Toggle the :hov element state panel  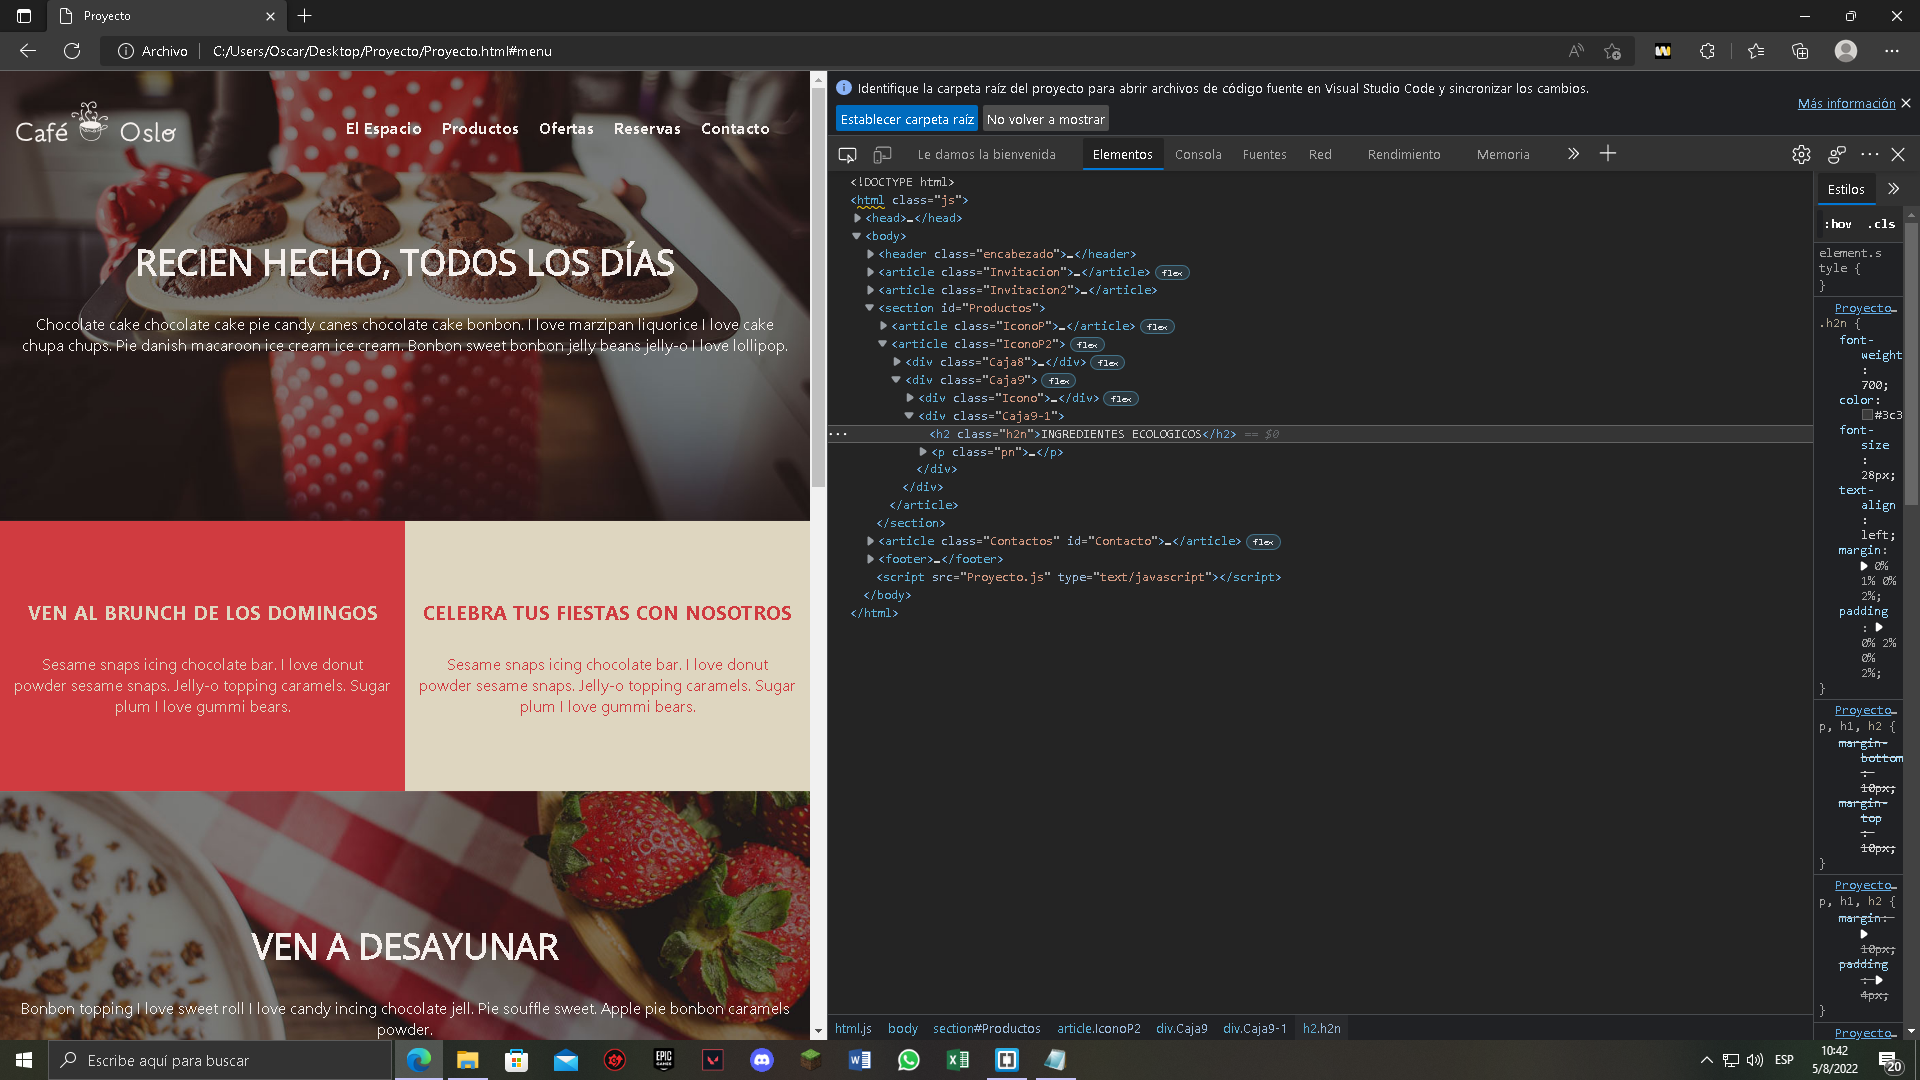click(1838, 224)
